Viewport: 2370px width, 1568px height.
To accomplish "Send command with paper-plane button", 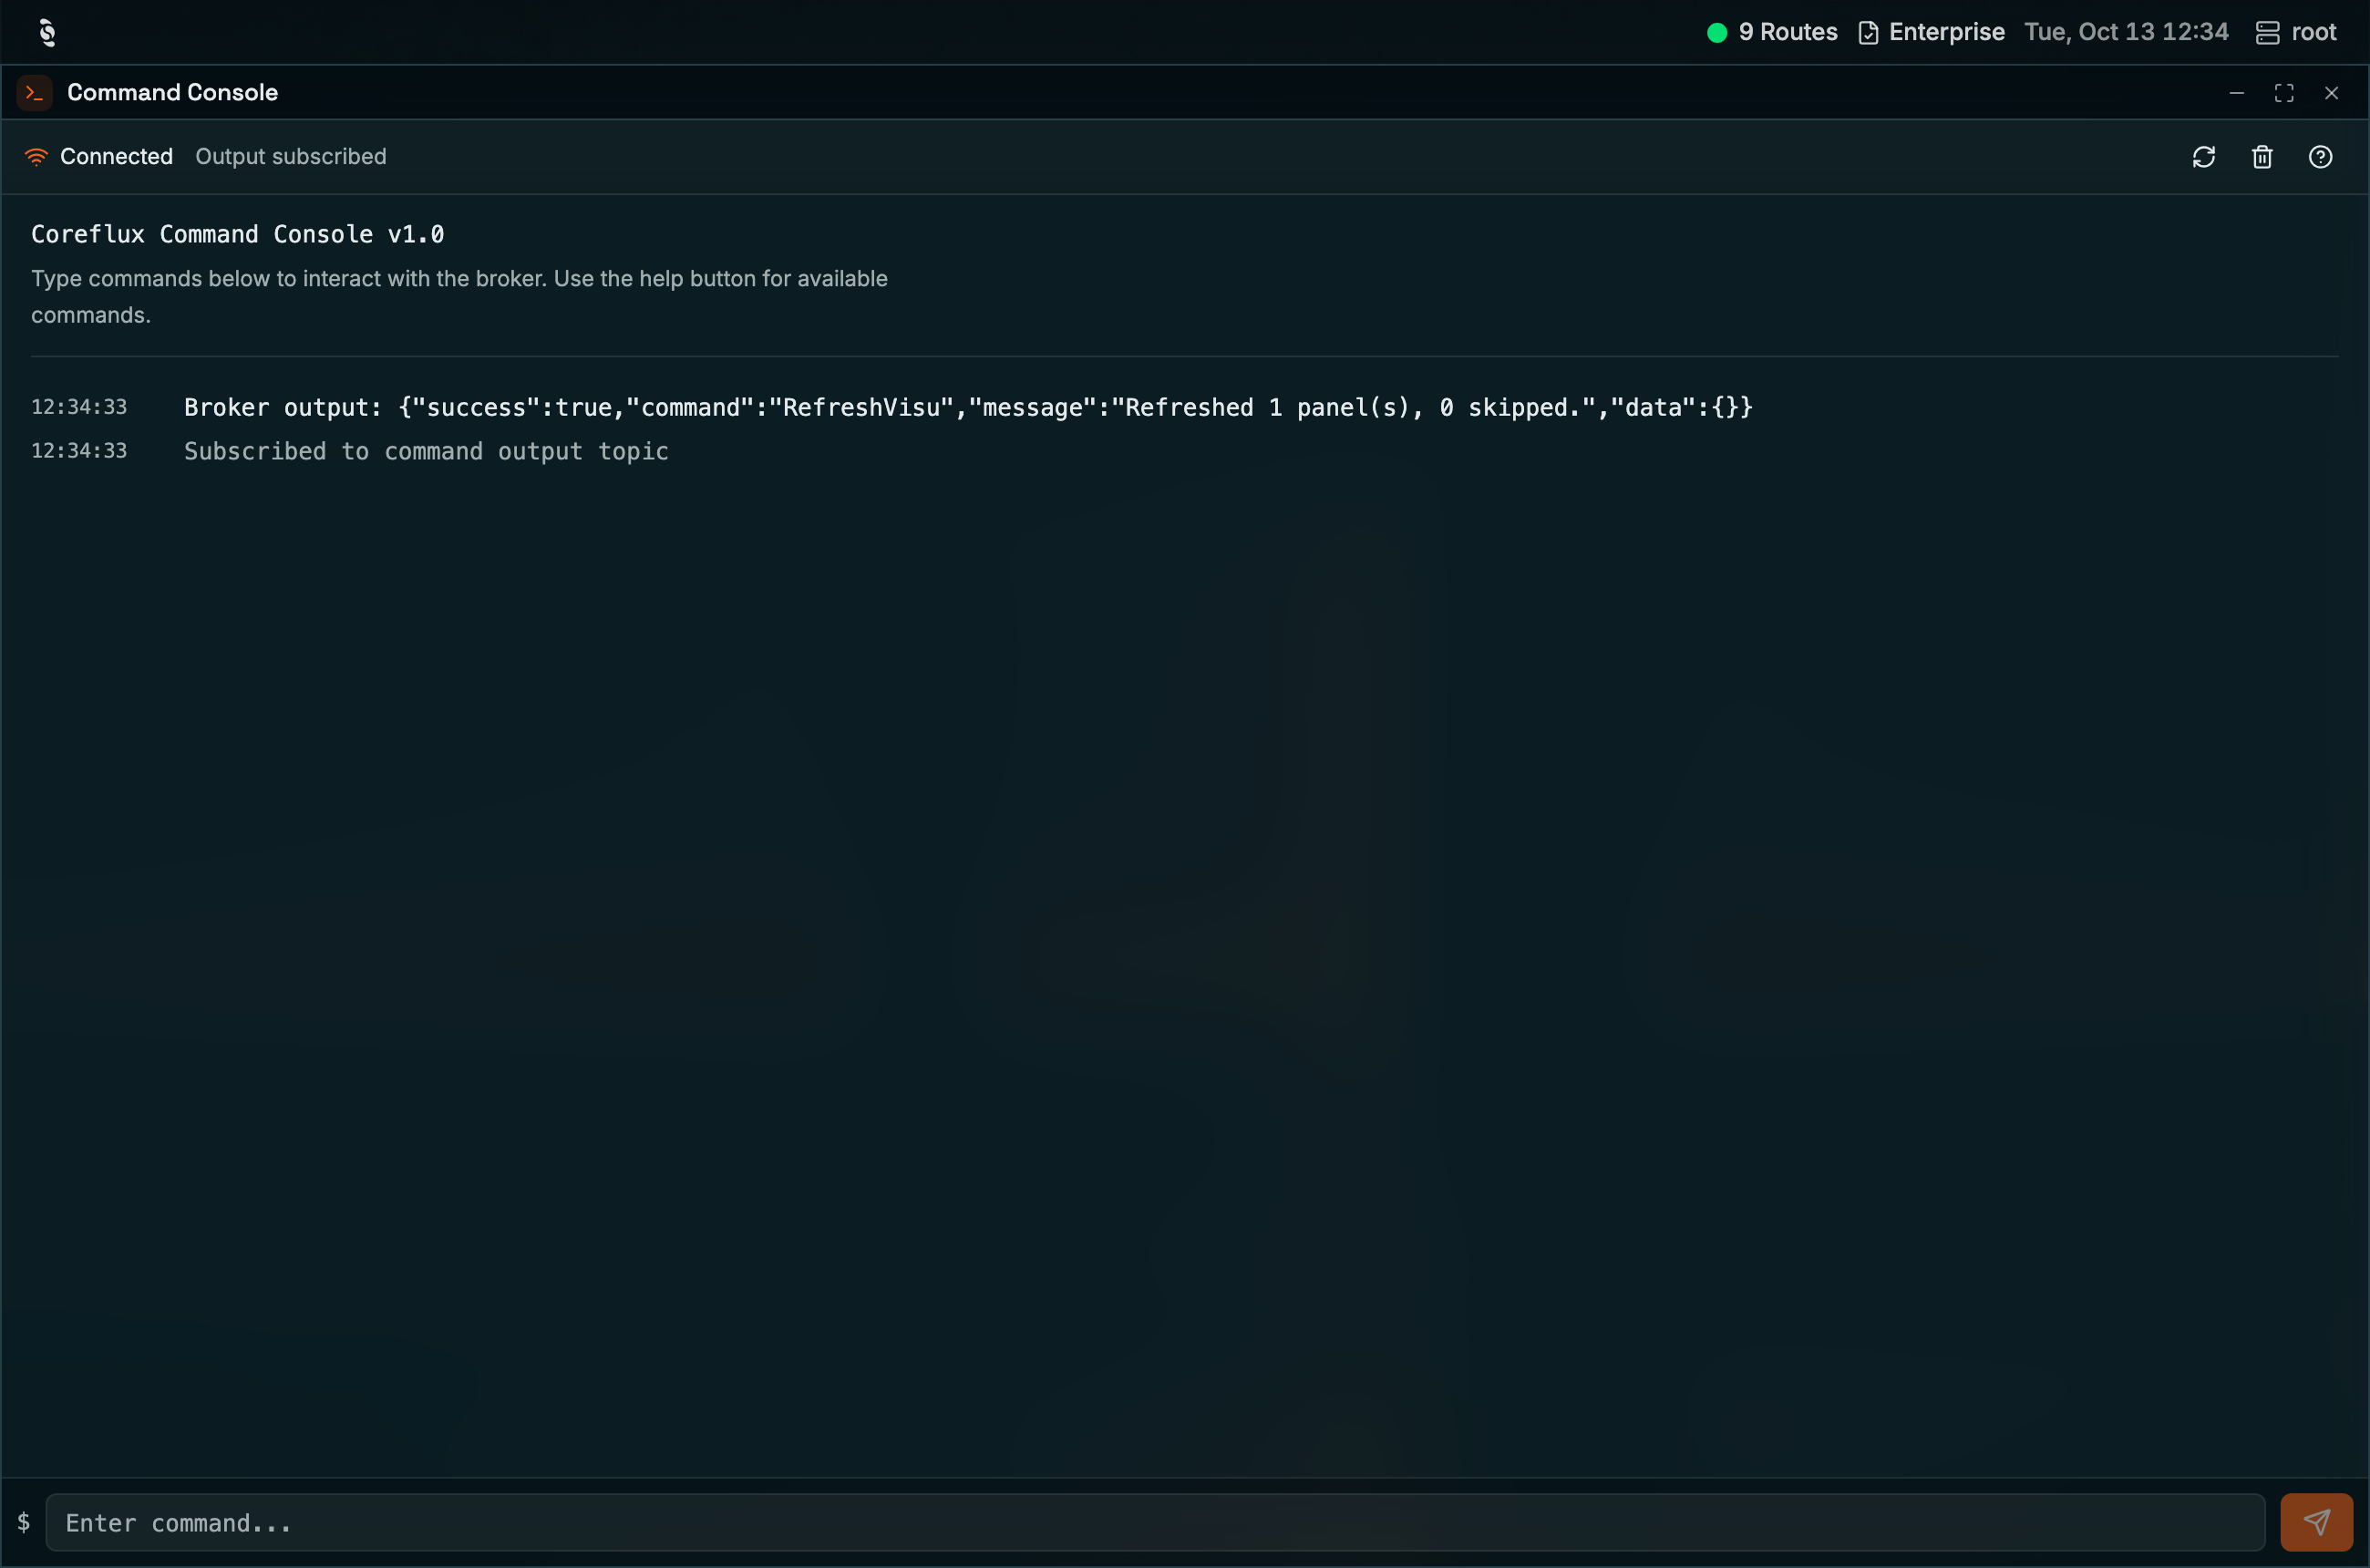I will (2316, 1522).
